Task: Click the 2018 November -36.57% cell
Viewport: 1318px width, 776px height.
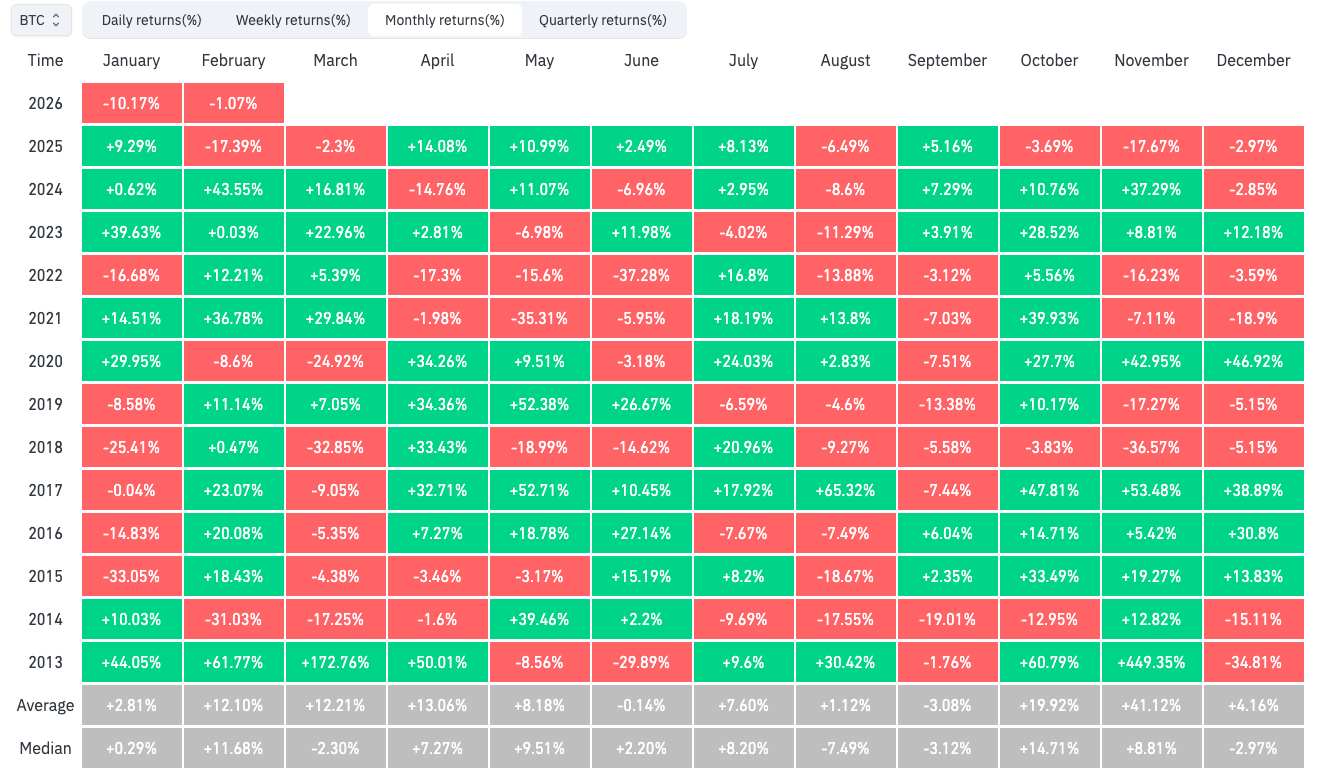Action: pyautogui.click(x=1151, y=447)
